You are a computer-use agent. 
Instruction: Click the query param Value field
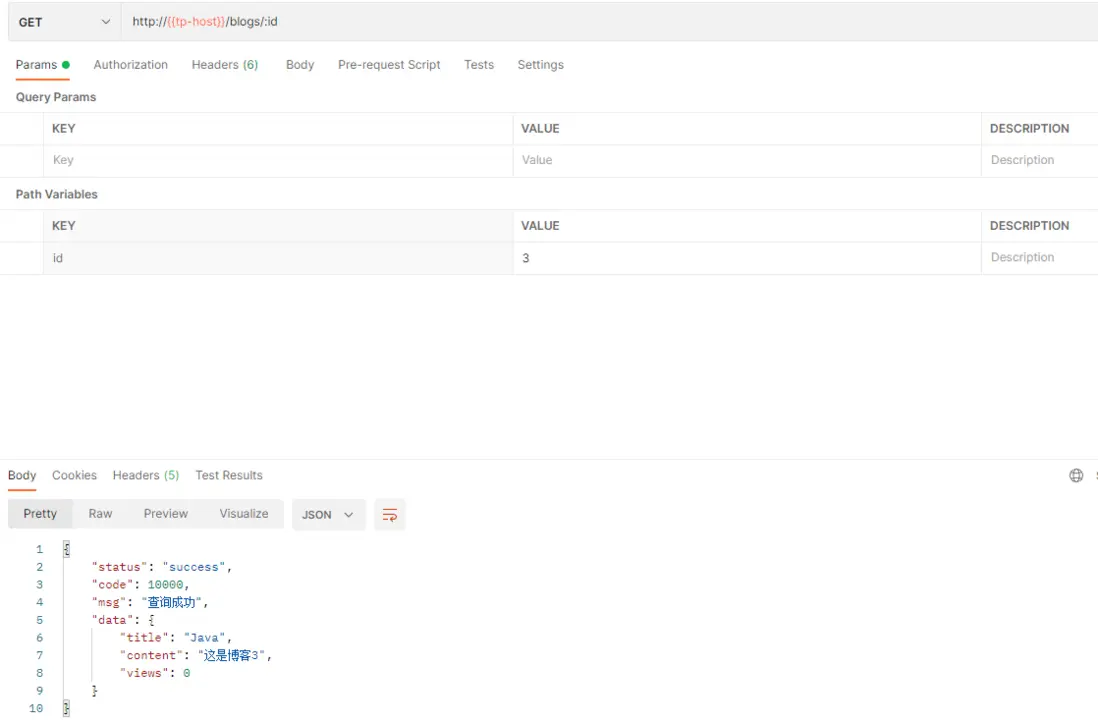(x=747, y=160)
